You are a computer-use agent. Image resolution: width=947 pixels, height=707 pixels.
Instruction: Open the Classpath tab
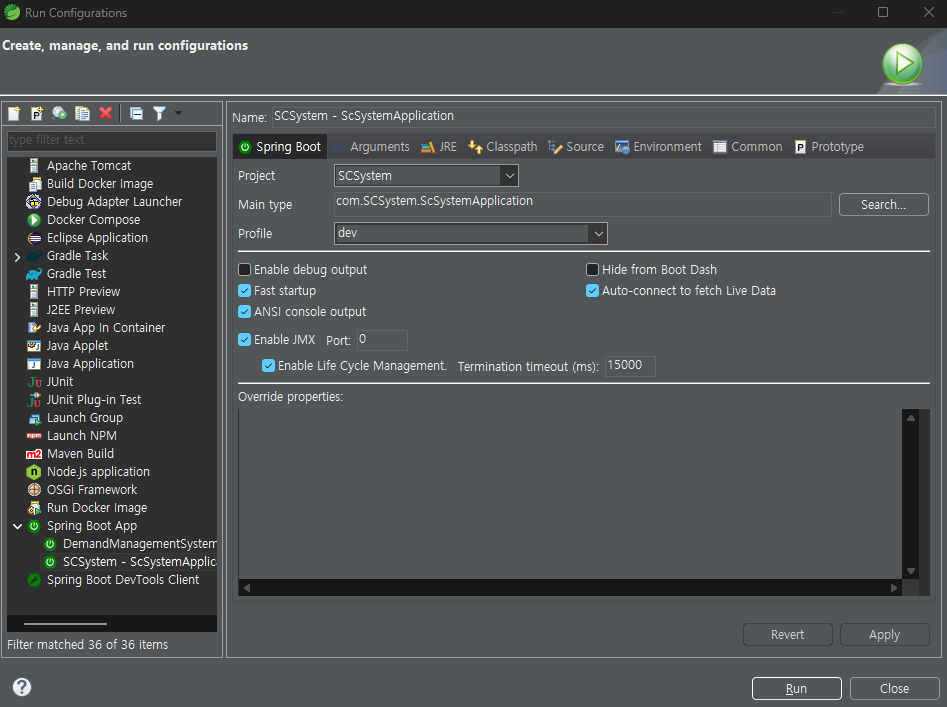tap(502, 147)
